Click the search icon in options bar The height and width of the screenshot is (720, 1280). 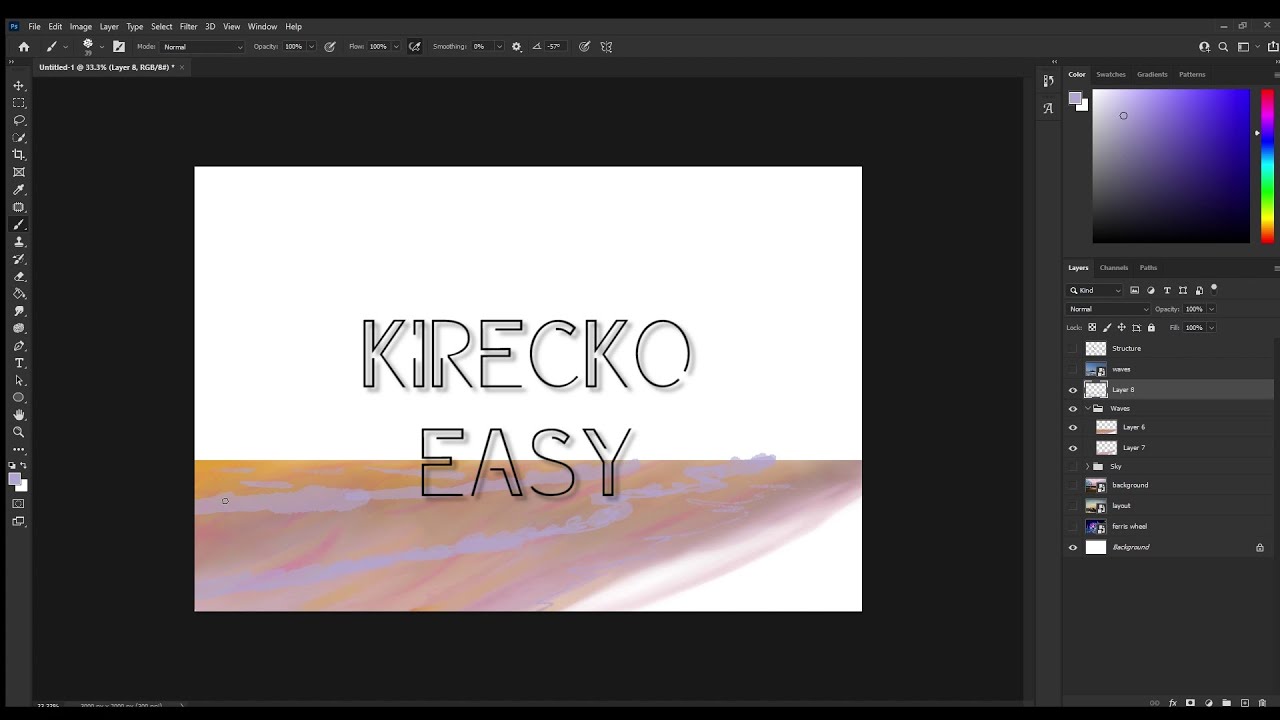(x=1223, y=46)
